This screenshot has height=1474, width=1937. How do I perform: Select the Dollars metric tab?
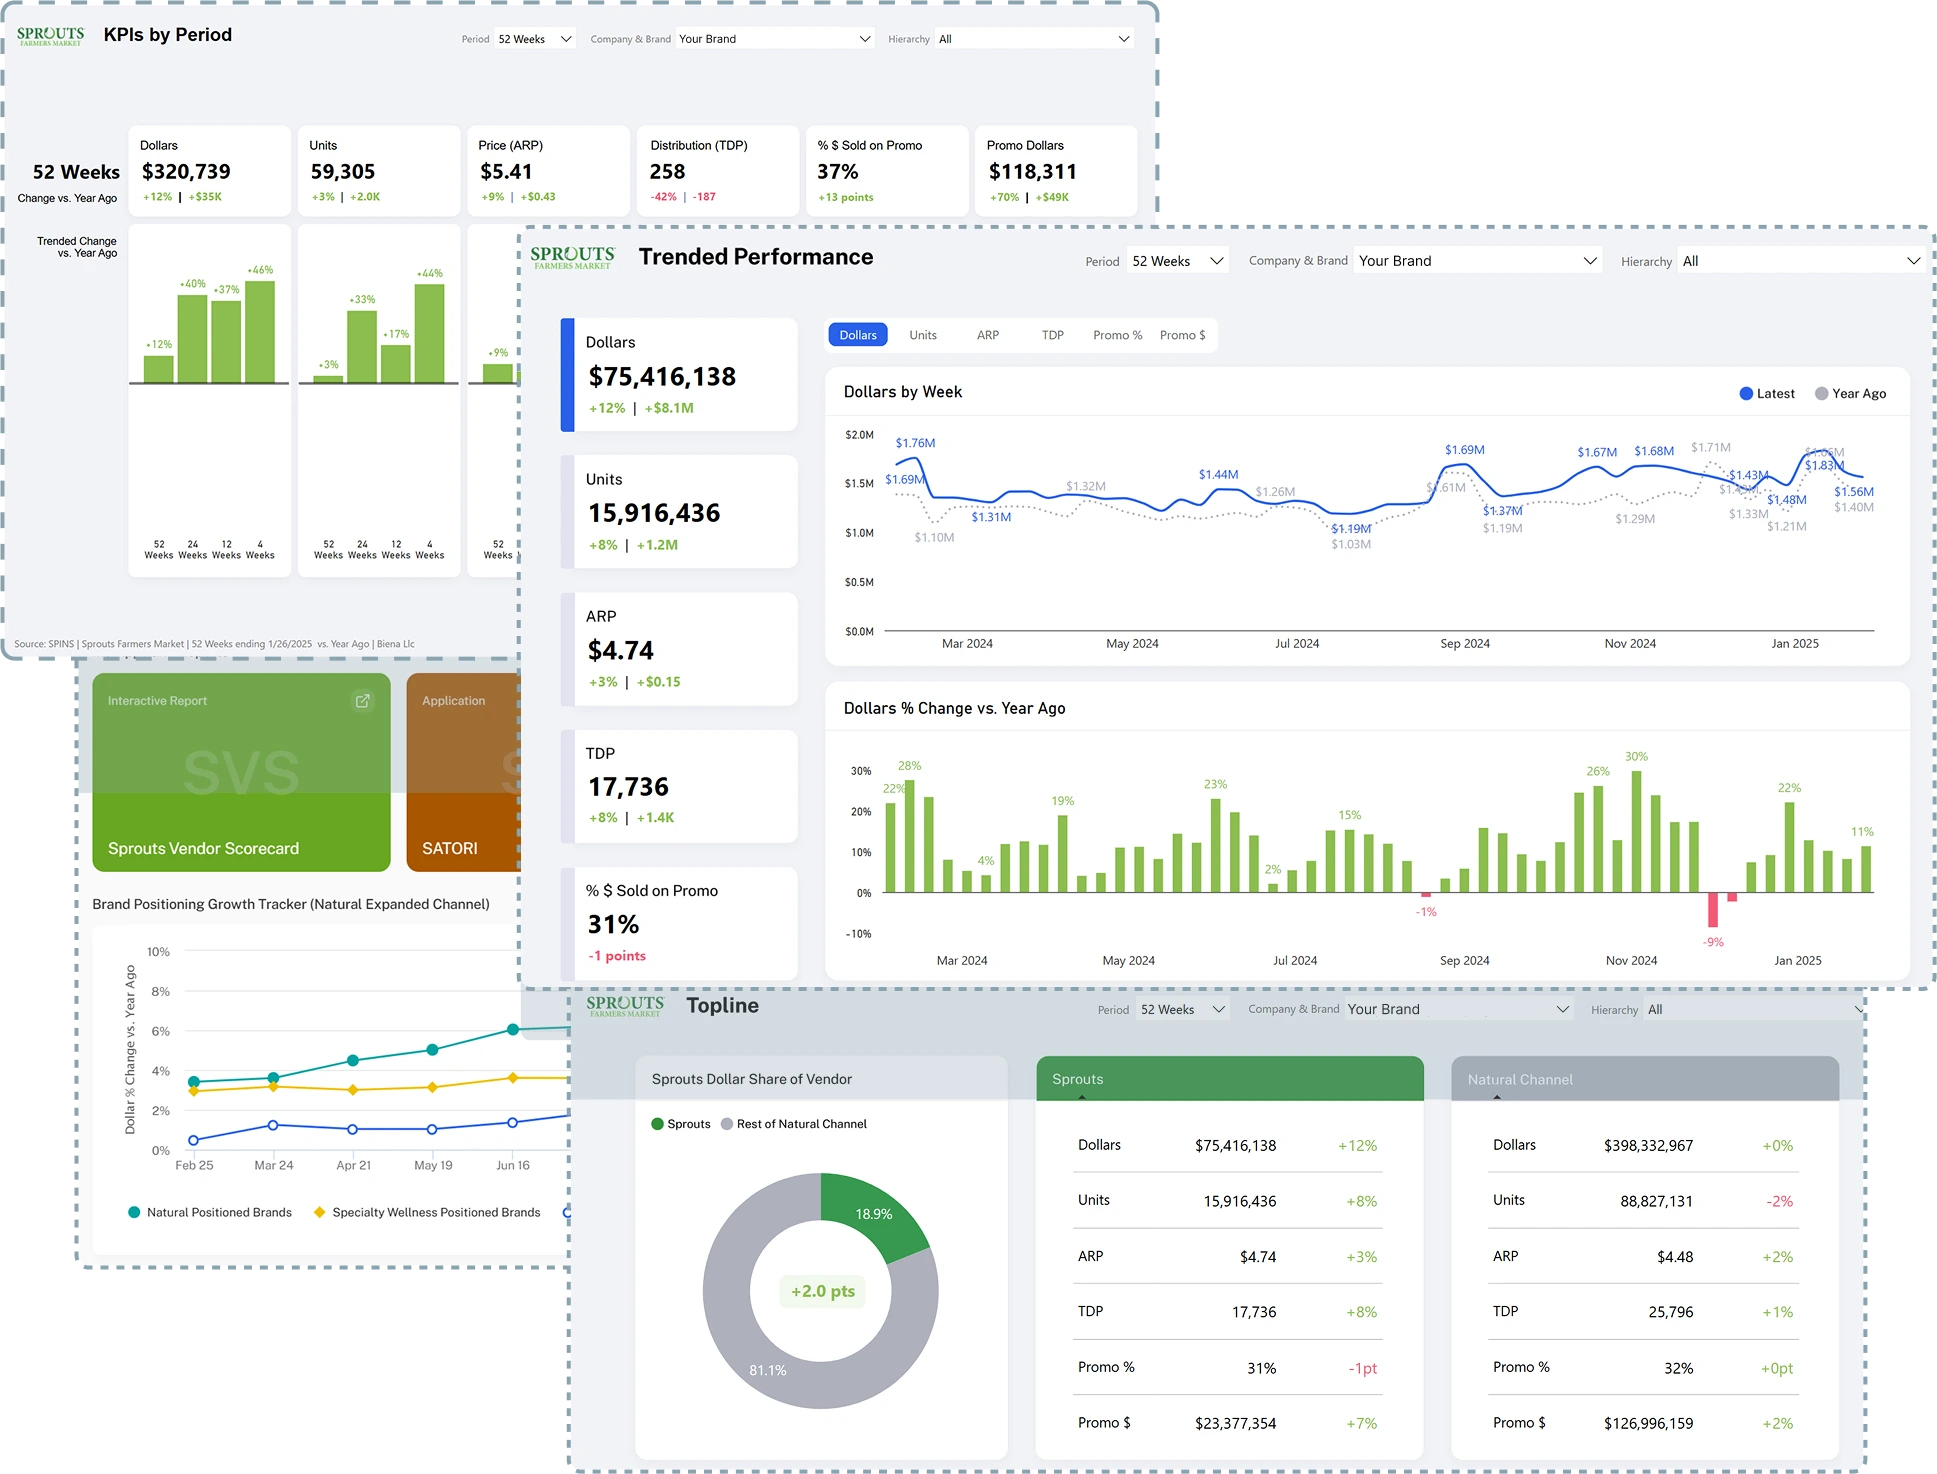pyautogui.click(x=858, y=335)
